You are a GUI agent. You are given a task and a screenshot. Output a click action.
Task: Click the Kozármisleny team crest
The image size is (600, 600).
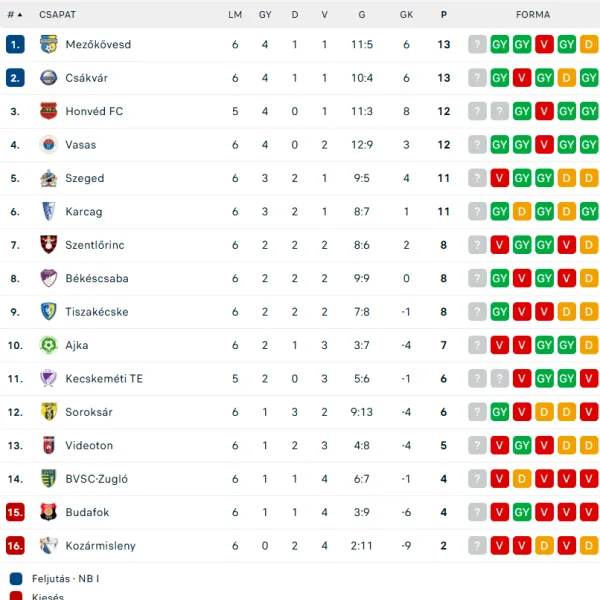[x=49, y=546]
